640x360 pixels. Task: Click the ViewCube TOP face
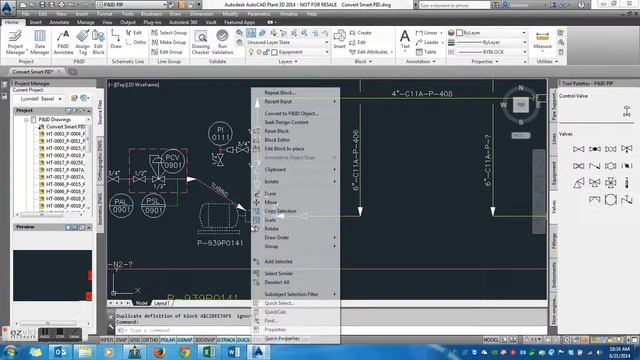coord(521,105)
